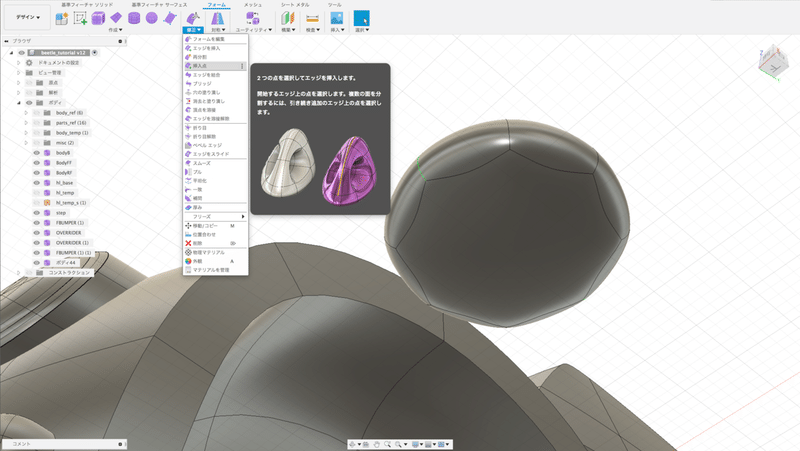Select the form Cylinder primitive tool
Image resolution: width=800 pixels, height=451 pixels.
pos(134,18)
